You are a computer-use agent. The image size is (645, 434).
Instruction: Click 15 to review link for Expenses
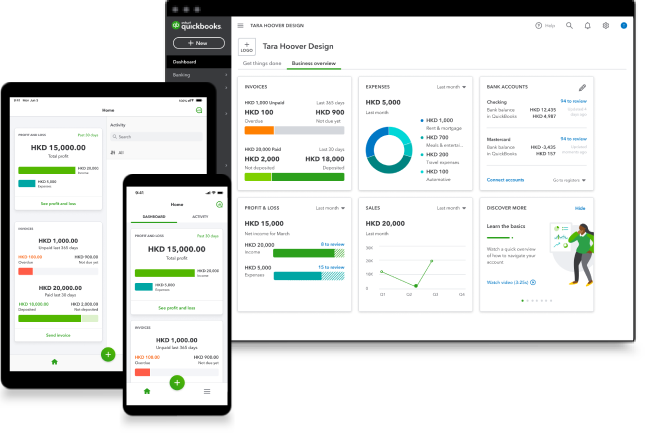click(331, 267)
